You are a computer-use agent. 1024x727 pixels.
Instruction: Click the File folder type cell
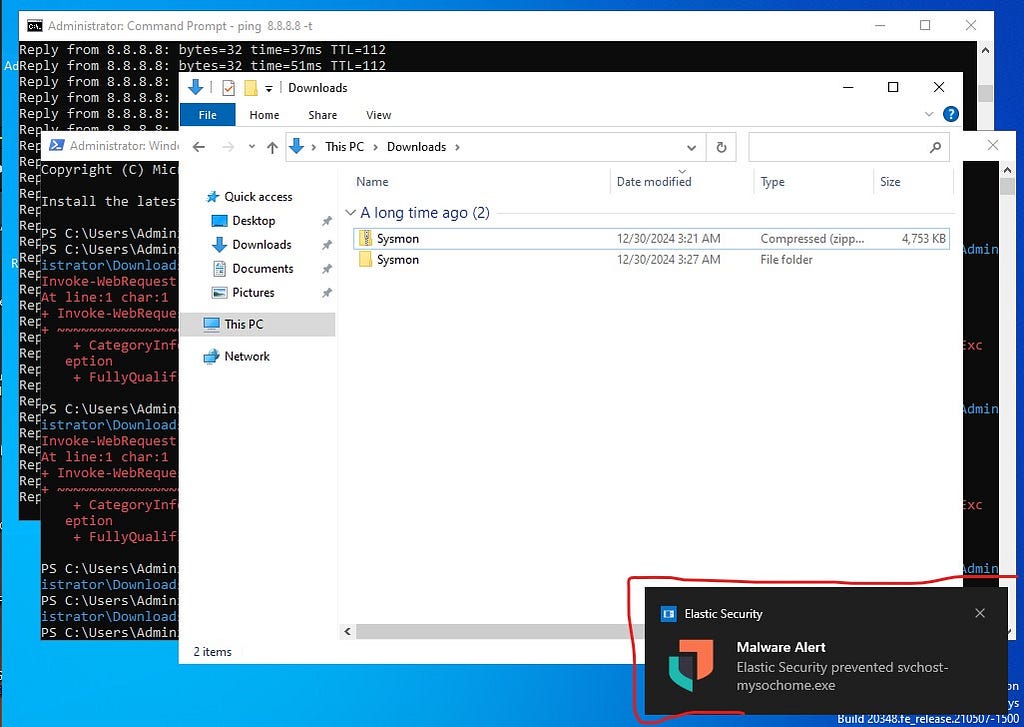[786, 259]
